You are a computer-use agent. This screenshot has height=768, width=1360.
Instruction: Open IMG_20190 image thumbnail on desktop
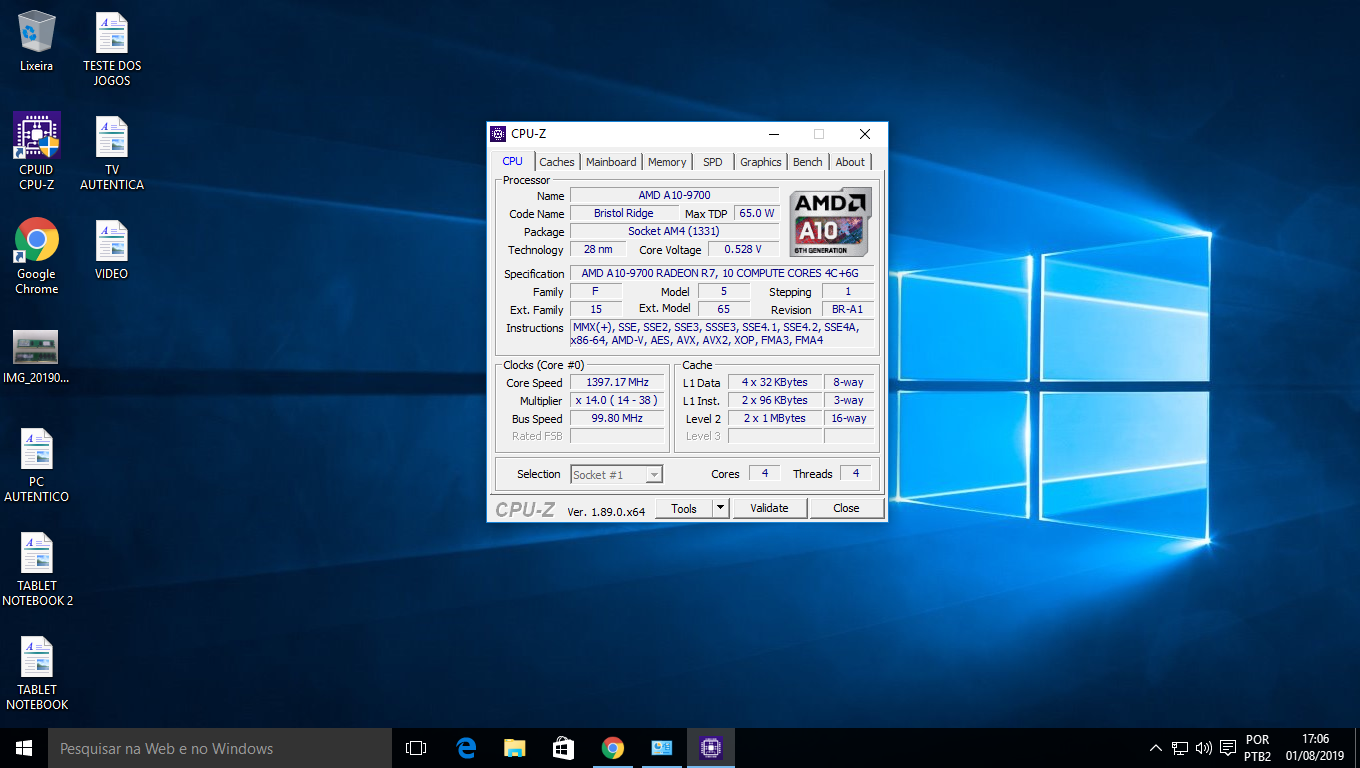(36, 358)
